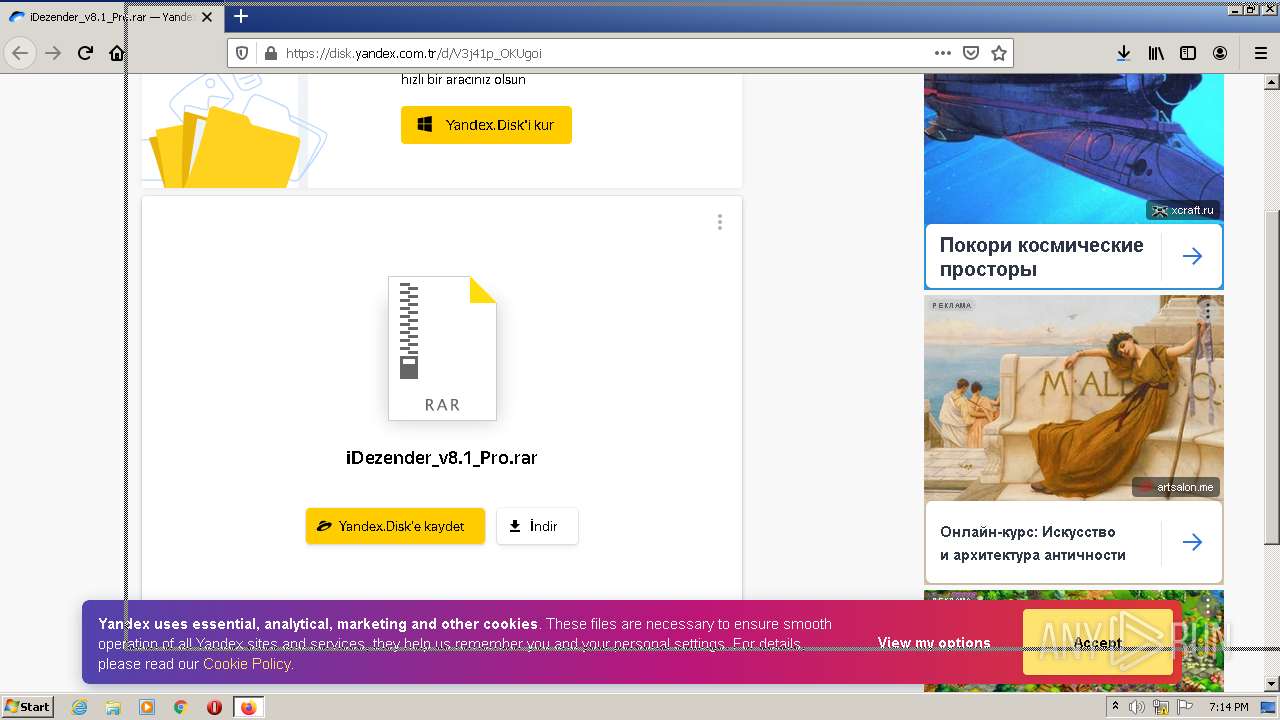
Task: Open the Firefox hamburger menu
Action: 1260,53
